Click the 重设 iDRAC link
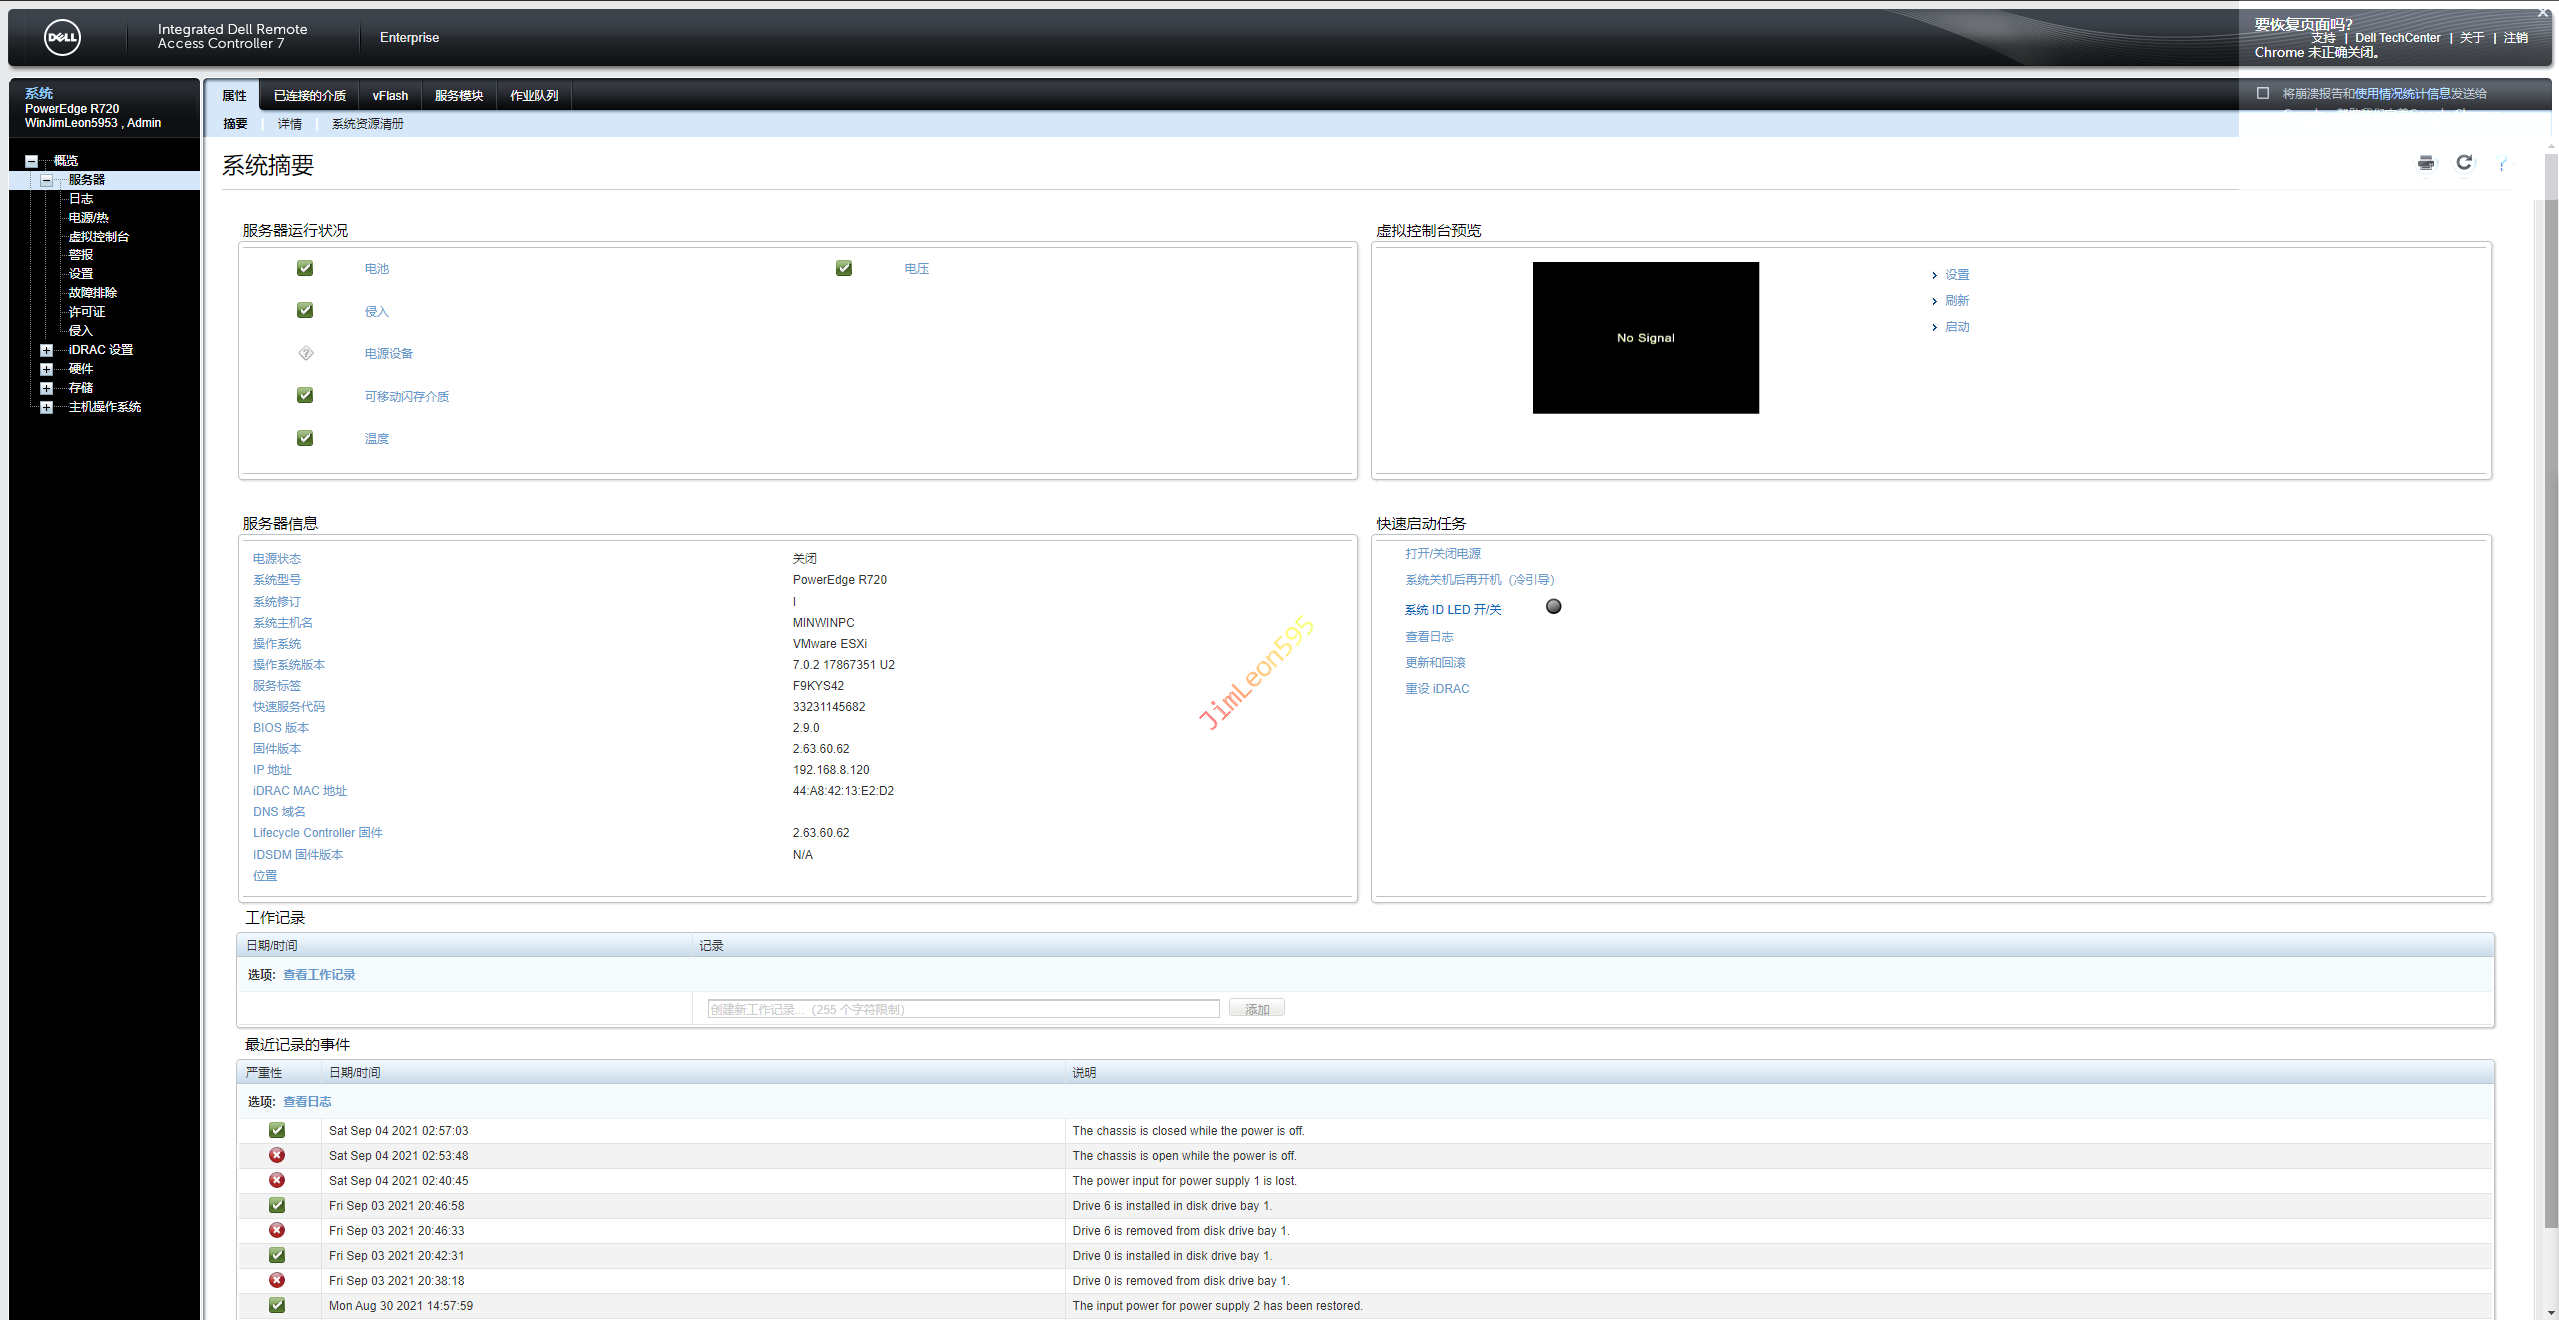The width and height of the screenshot is (2559, 1320). pos(1437,689)
